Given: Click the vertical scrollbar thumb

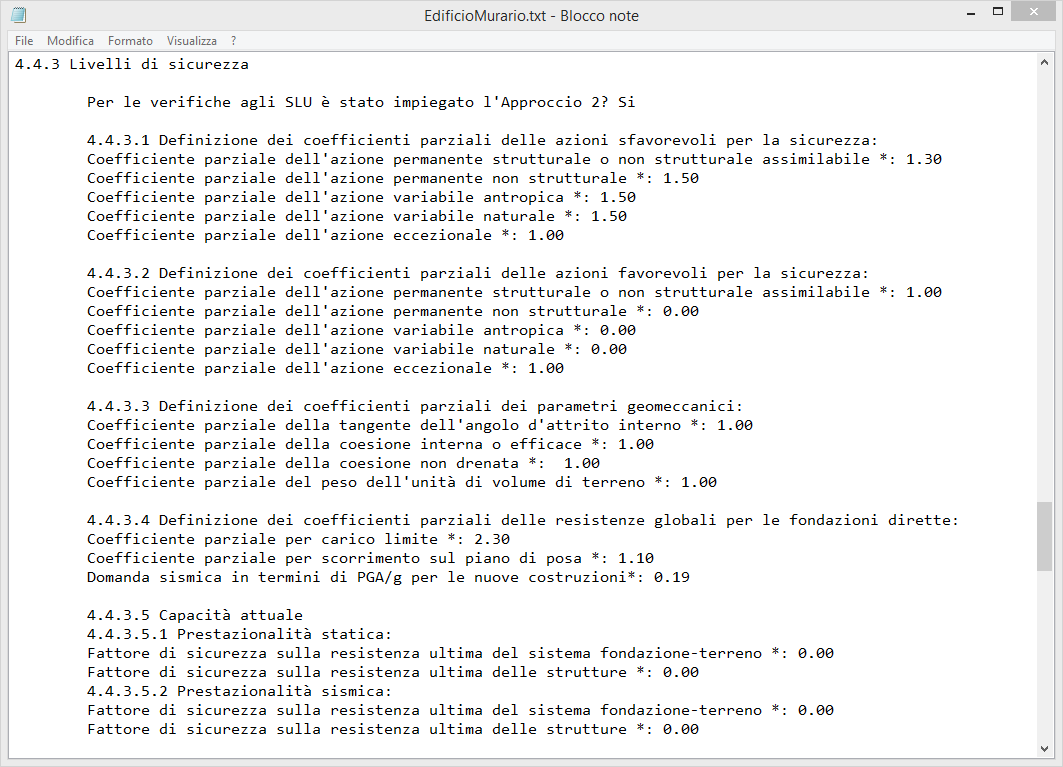Looking at the screenshot, I should pyautogui.click(x=1044, y=536).
